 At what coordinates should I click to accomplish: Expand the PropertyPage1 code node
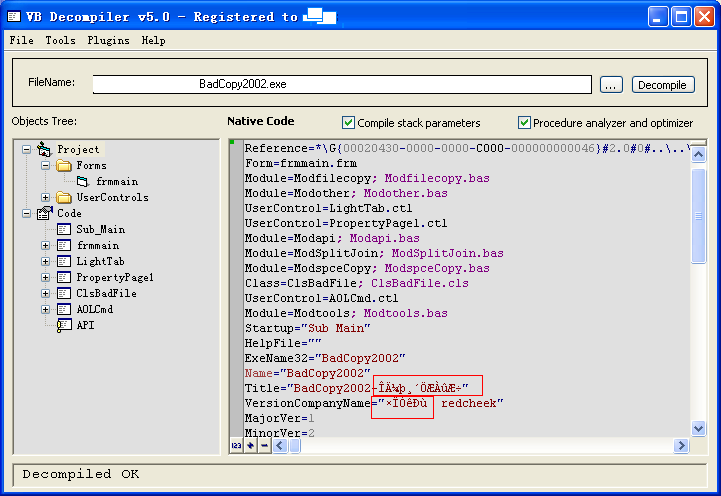pyautogui.click(x=46, y=278)
